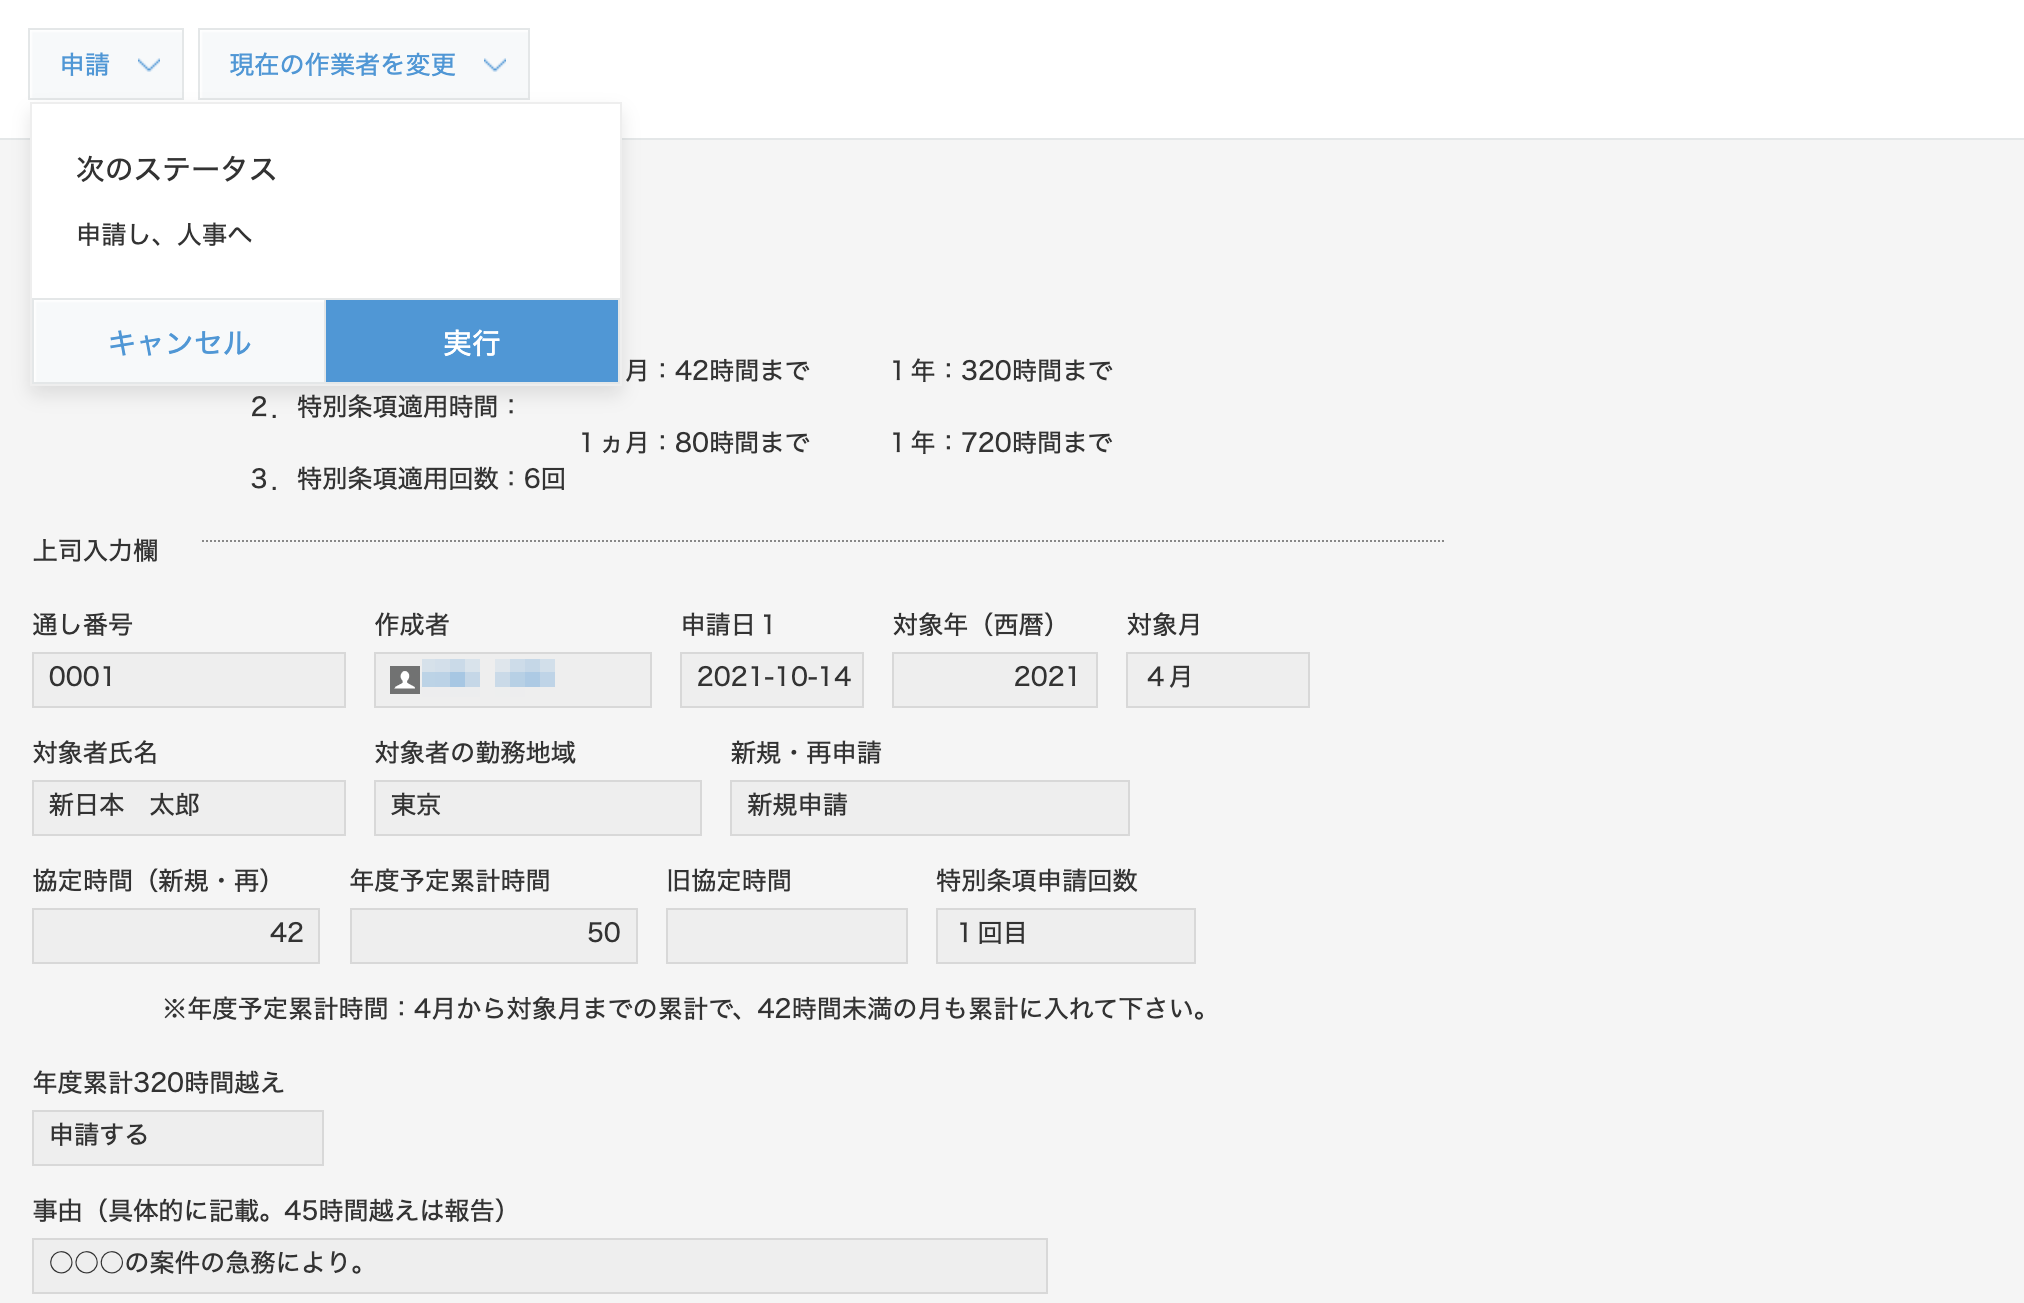2024x1303 pixels.
Task: Open the 申請 dropdown button
Action: pyautogui.click(x=106, y=64)
